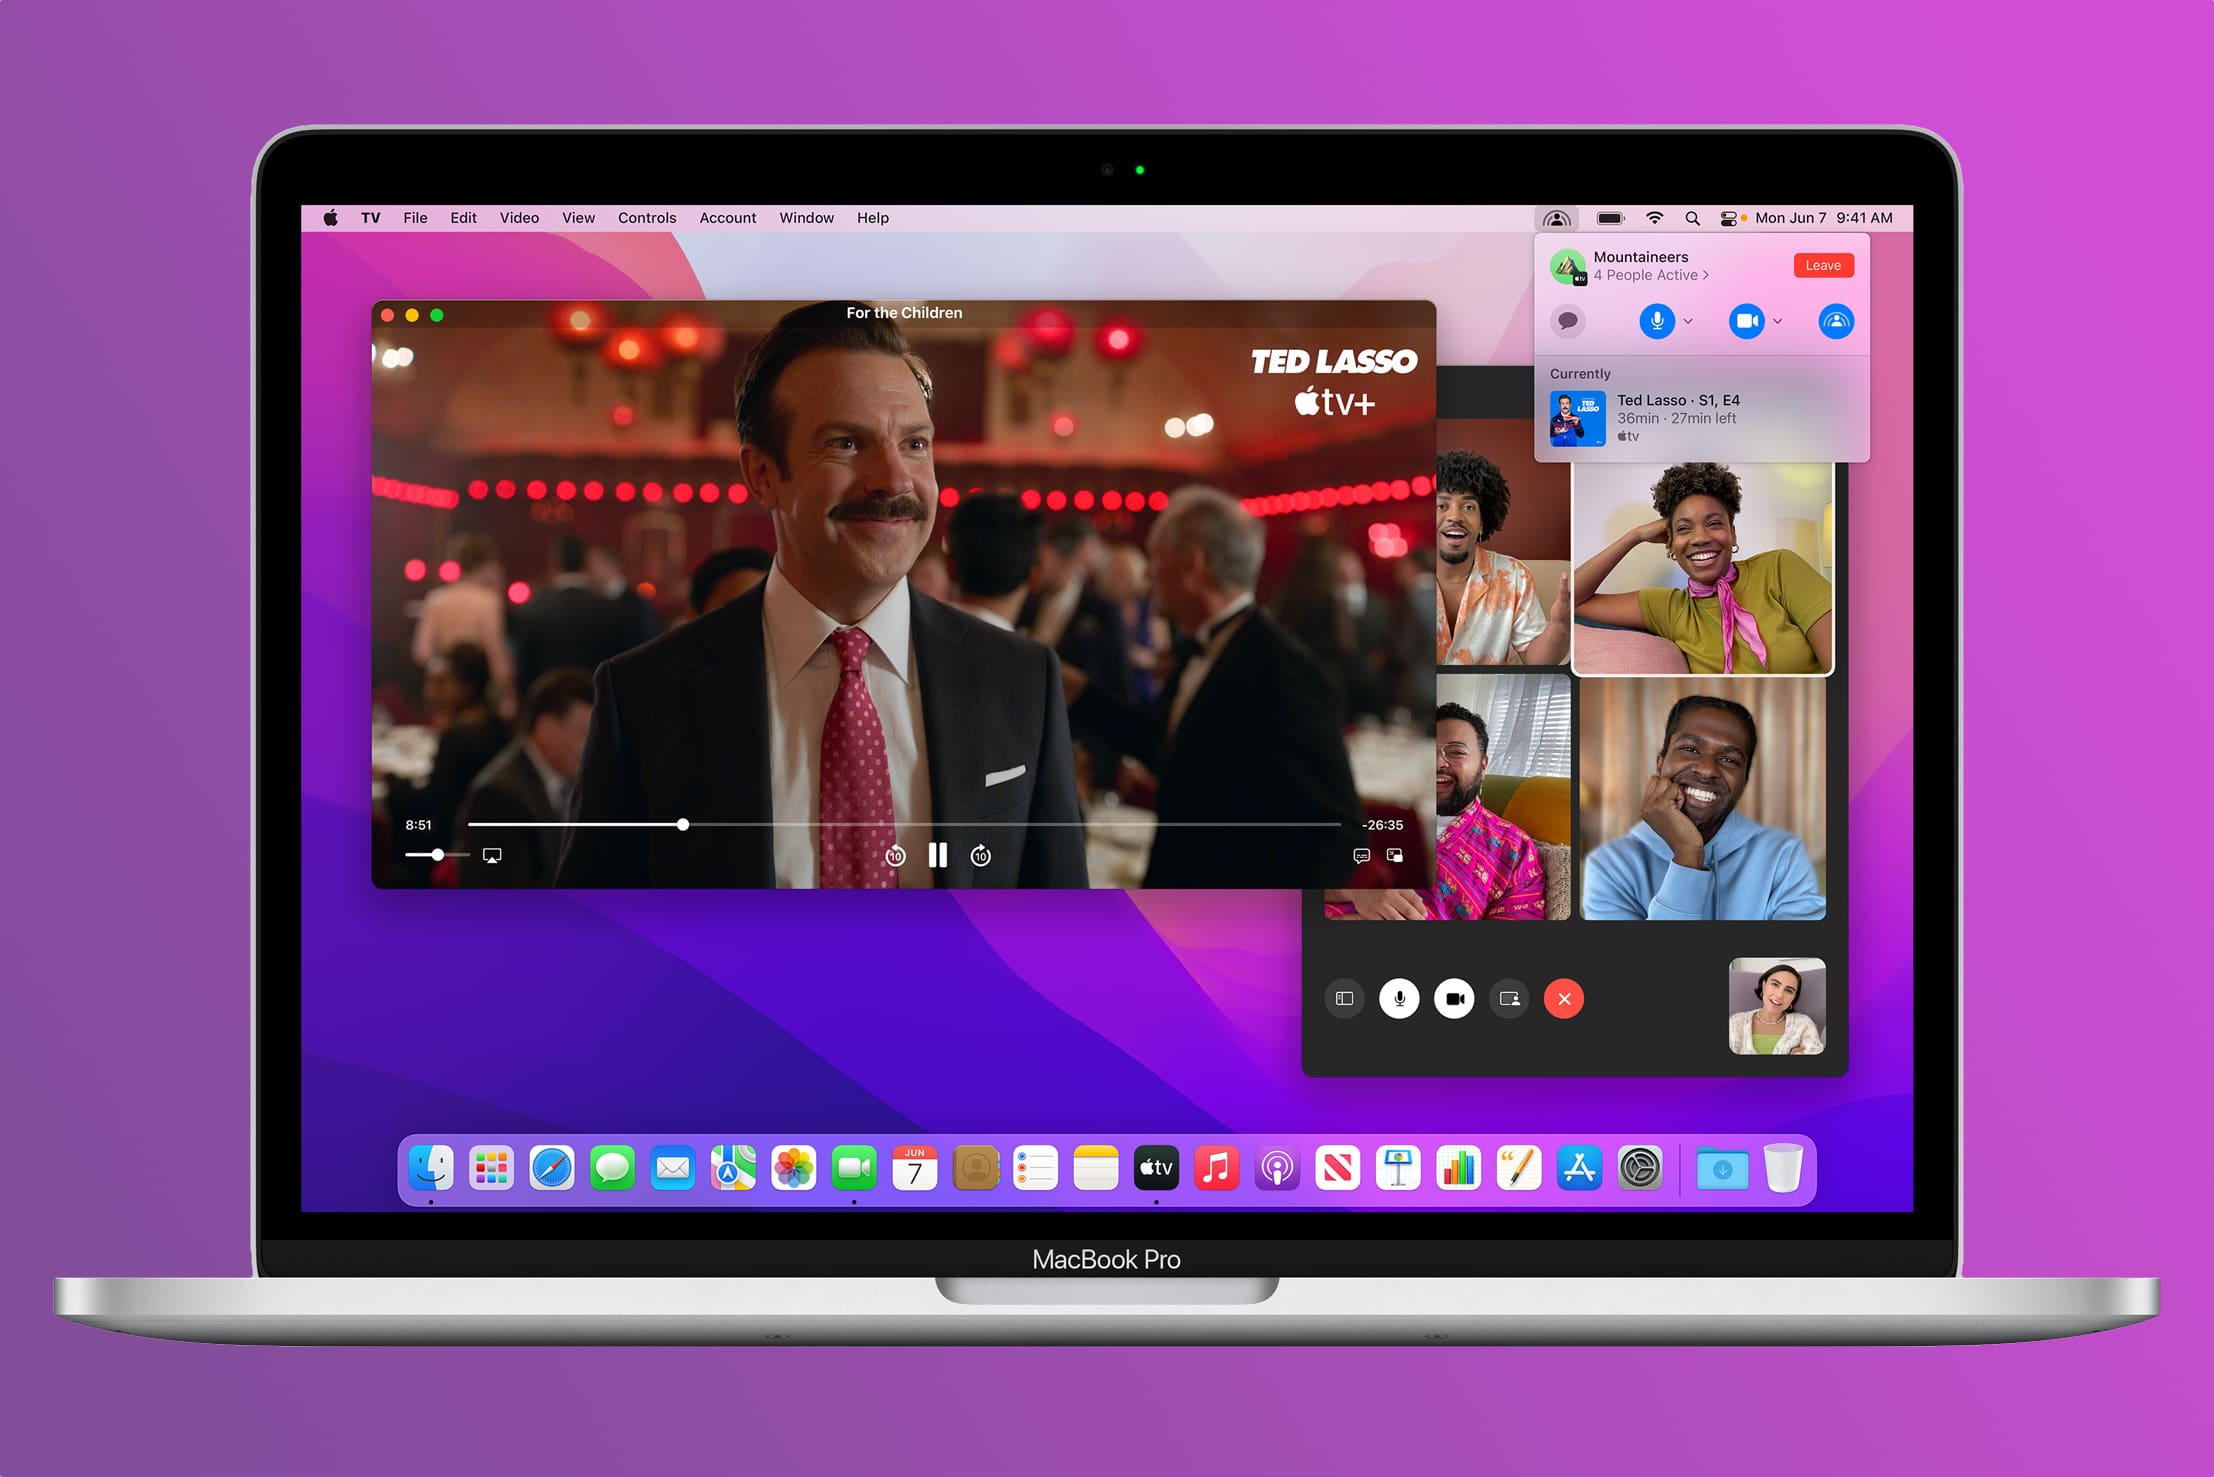This screenshot has width=2214, height=1477.
Task: Open the Account menu
Action: coord(727,218)
